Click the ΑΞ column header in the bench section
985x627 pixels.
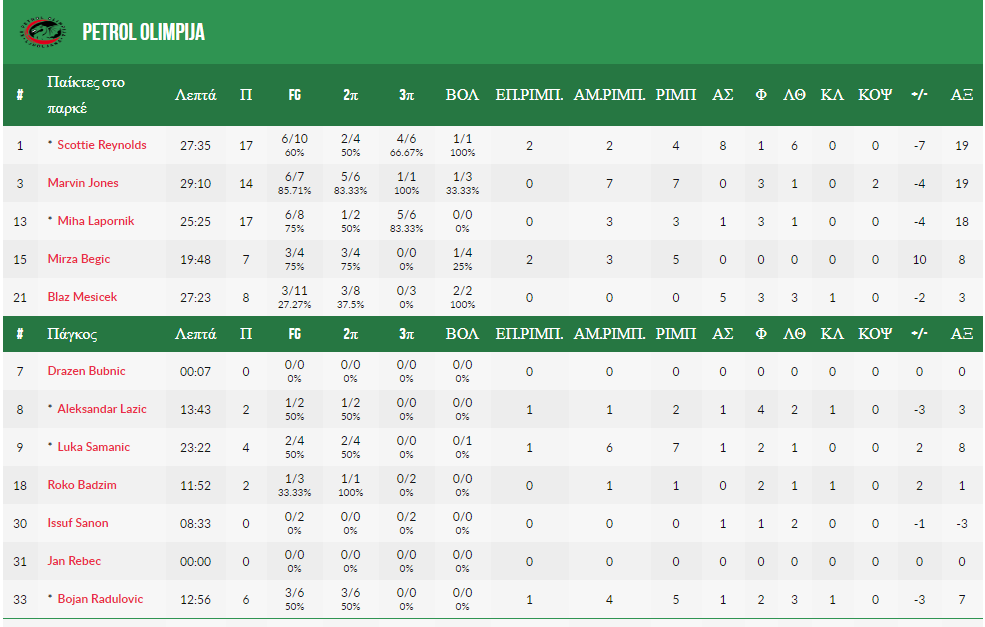point(961,333)
